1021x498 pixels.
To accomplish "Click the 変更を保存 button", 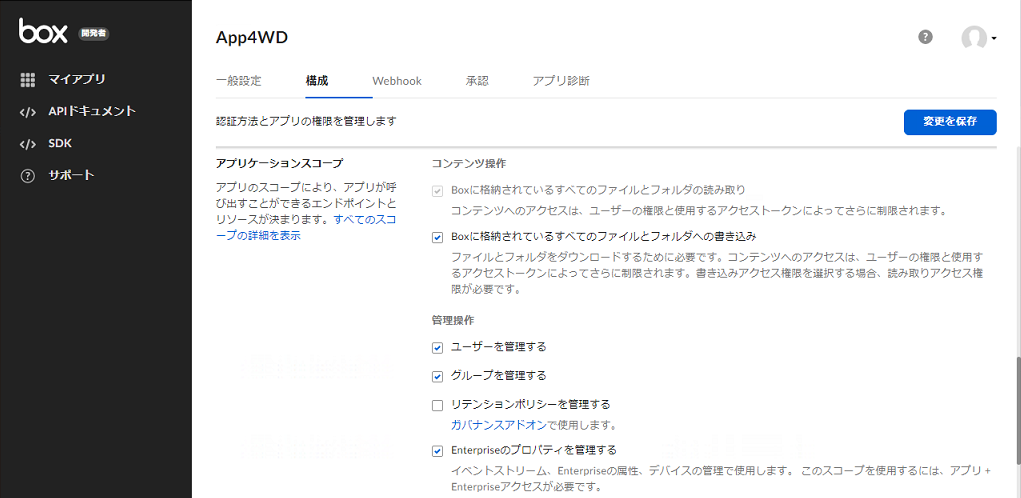I will (x=950, y=122).
